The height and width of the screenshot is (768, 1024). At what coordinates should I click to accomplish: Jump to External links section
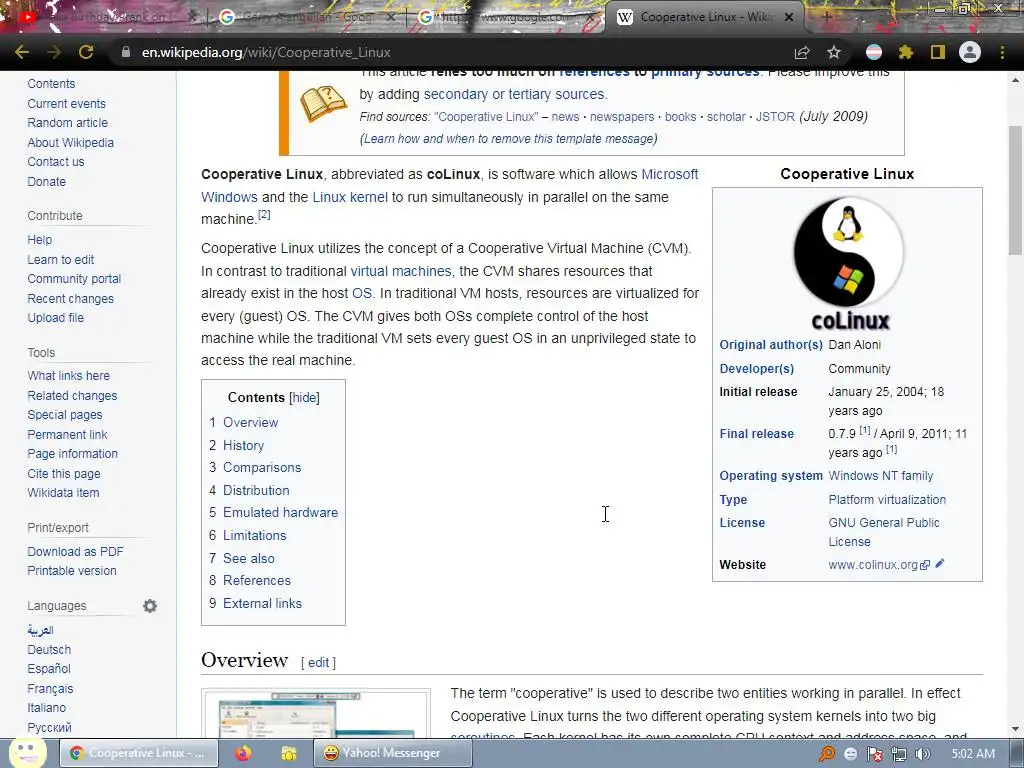coord(263,603)
